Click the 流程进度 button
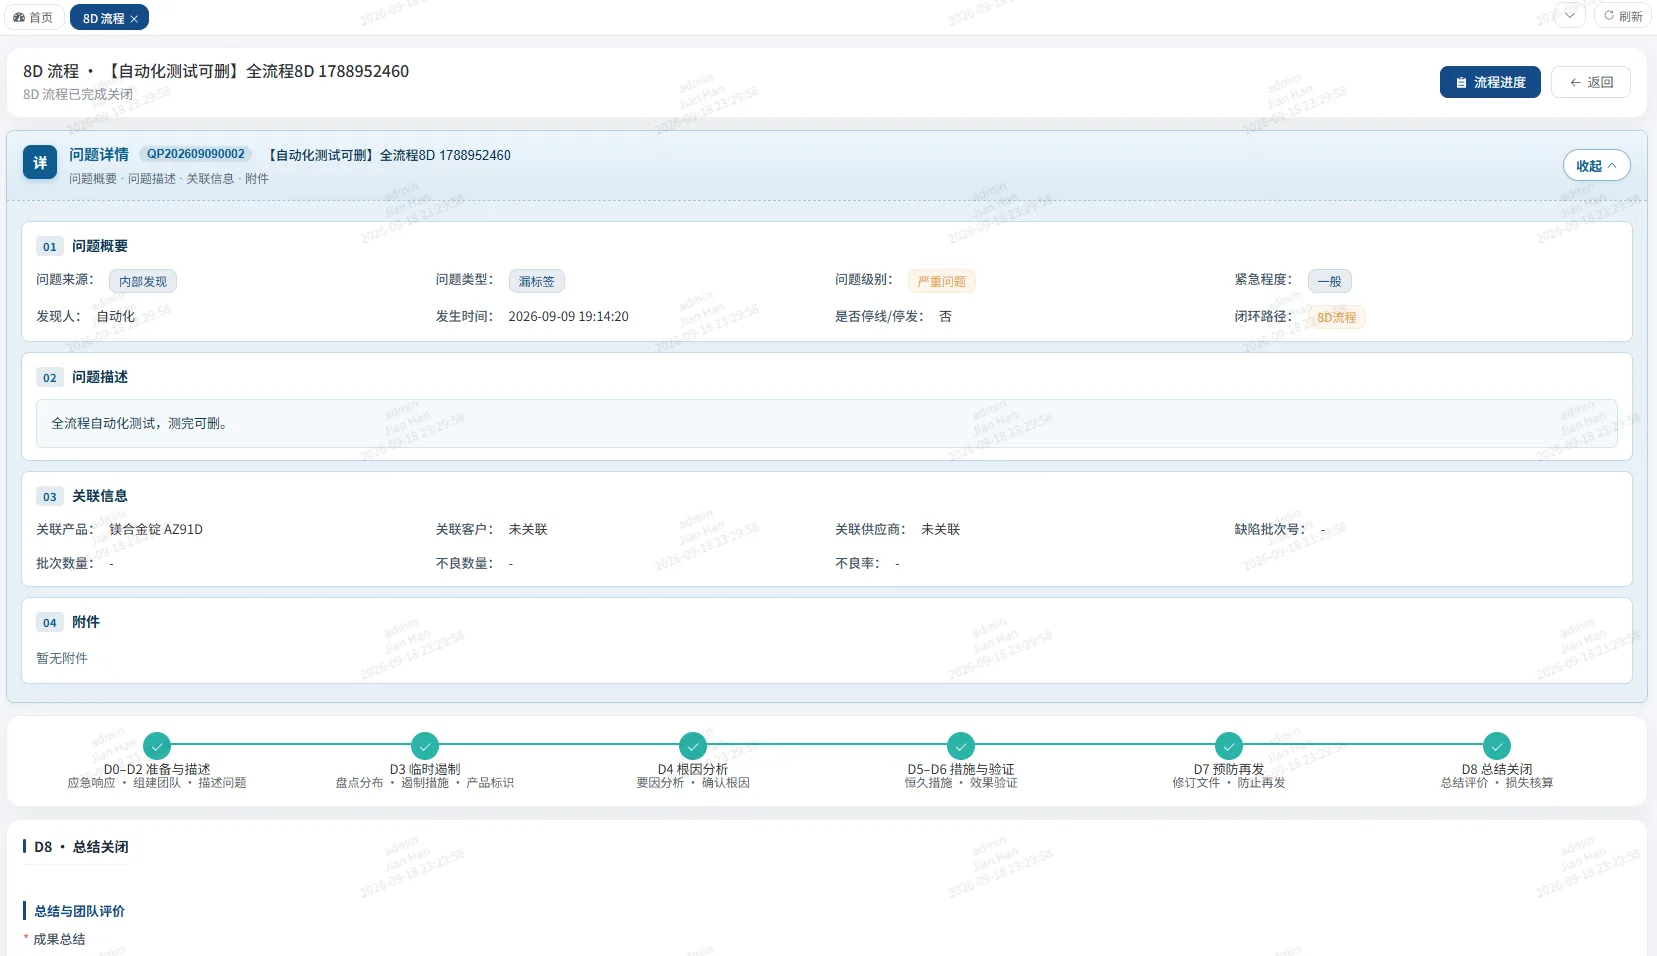 pos(1490,82)
